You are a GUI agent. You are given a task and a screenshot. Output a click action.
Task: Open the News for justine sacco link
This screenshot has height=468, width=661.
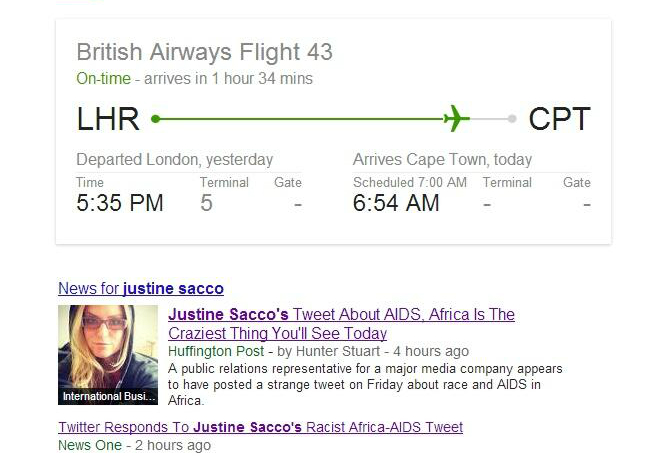coord(141,289)
